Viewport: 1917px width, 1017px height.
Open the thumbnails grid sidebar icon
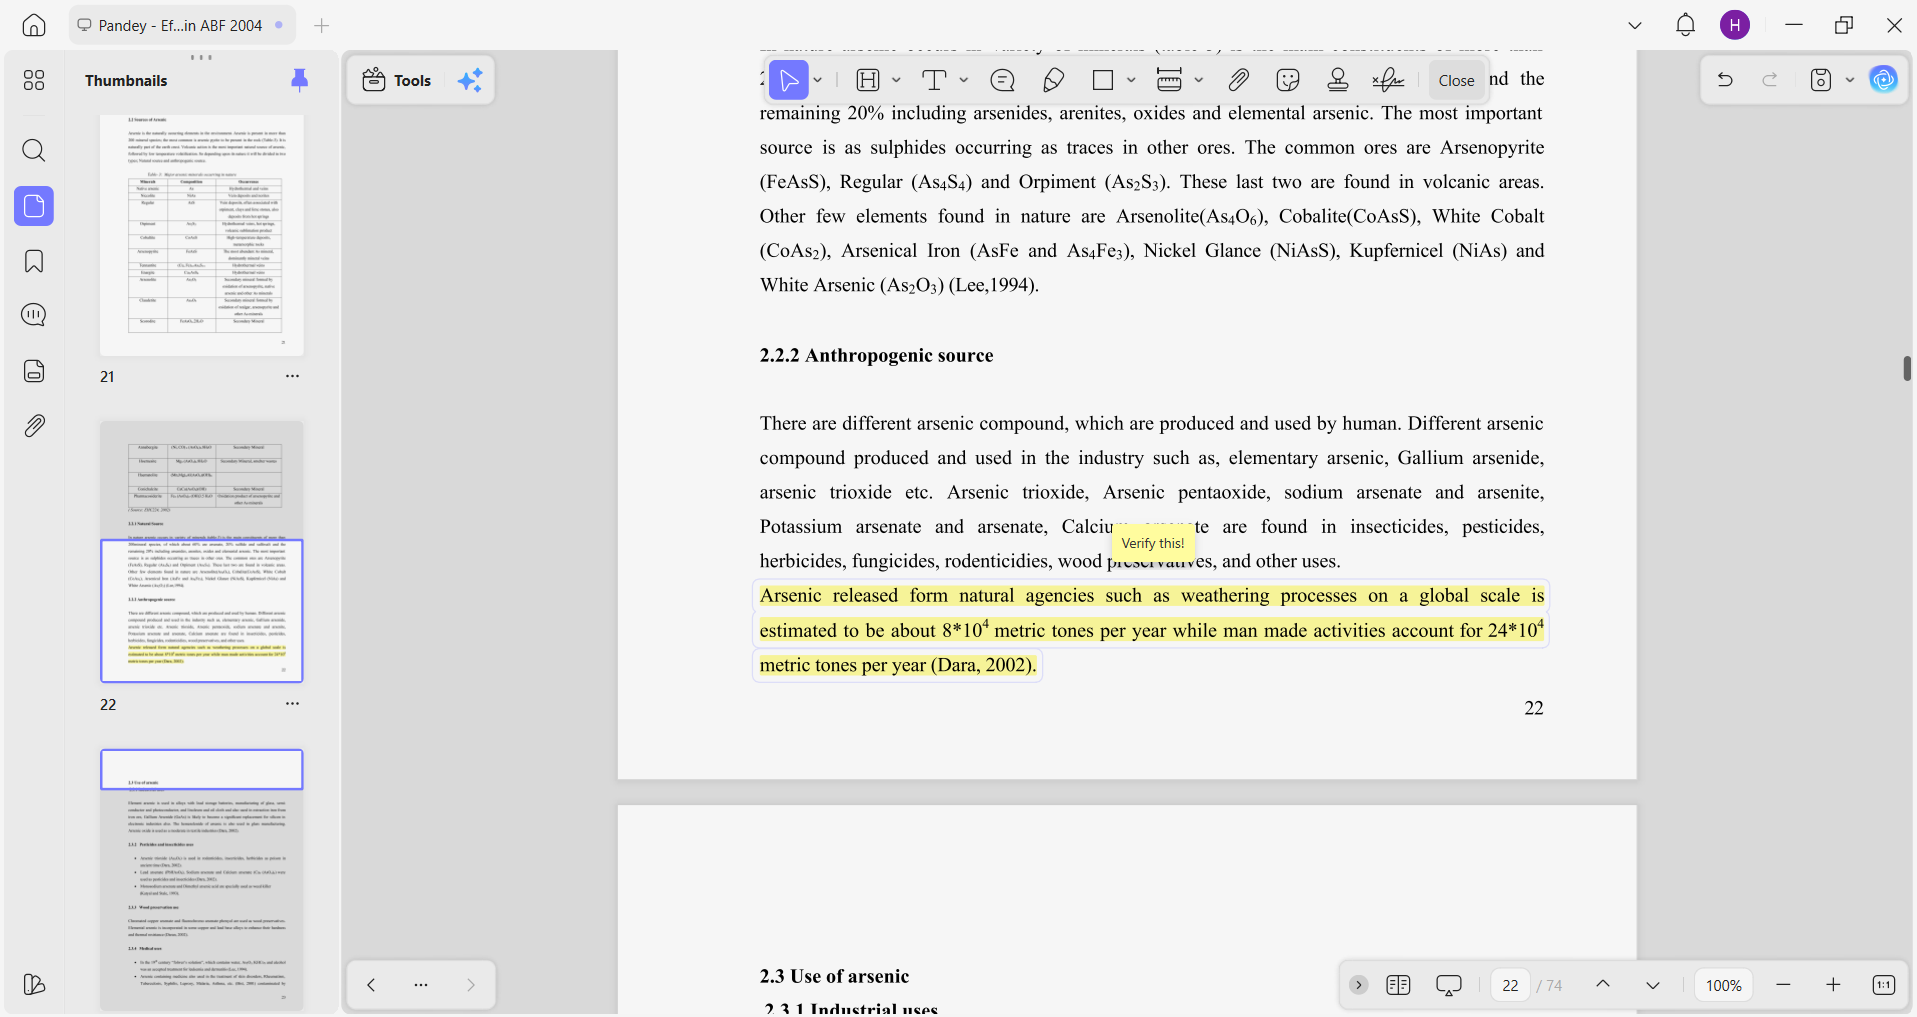coord(34,80)
